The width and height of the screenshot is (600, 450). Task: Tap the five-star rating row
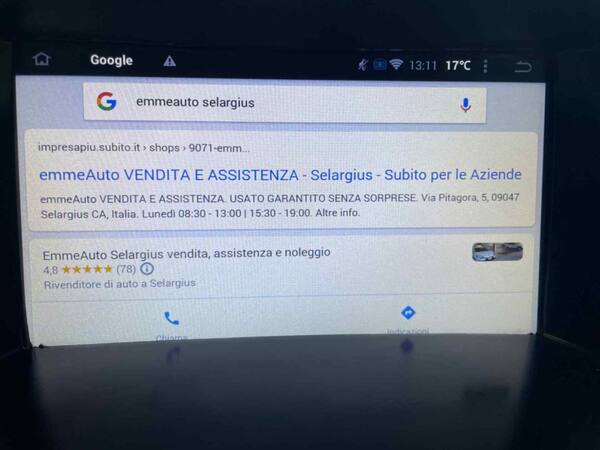coord(87,269)
